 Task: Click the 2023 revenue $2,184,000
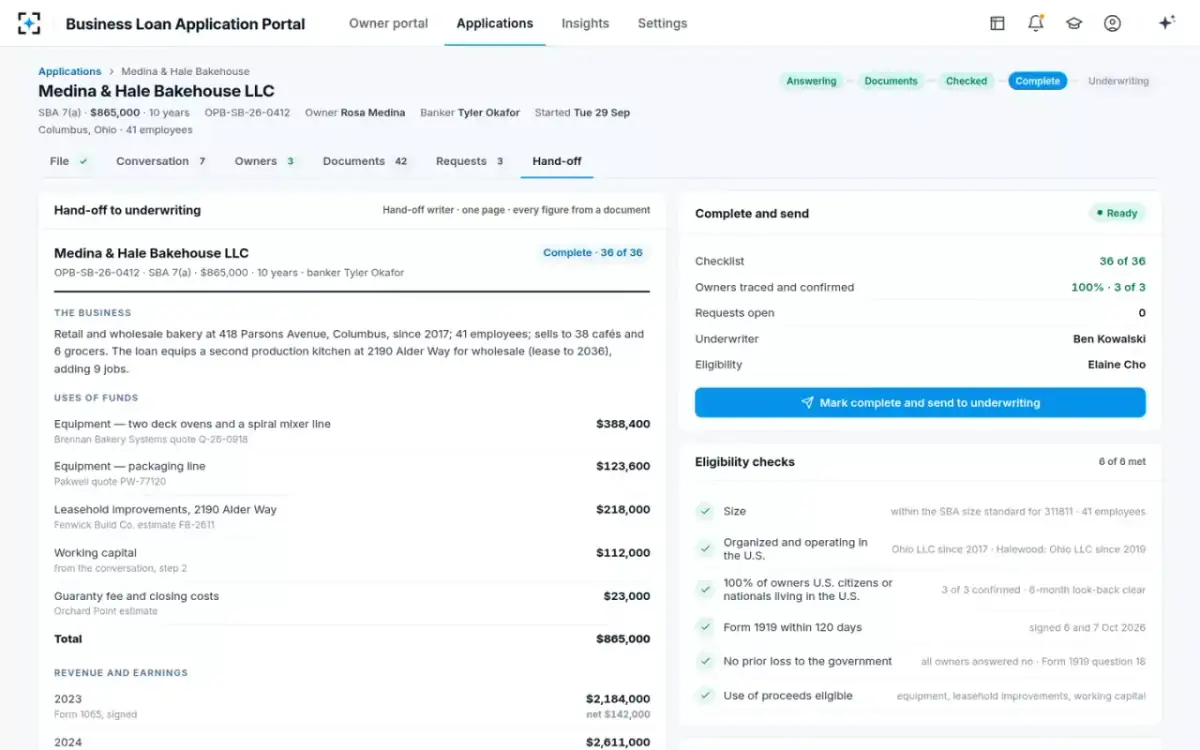618,699
